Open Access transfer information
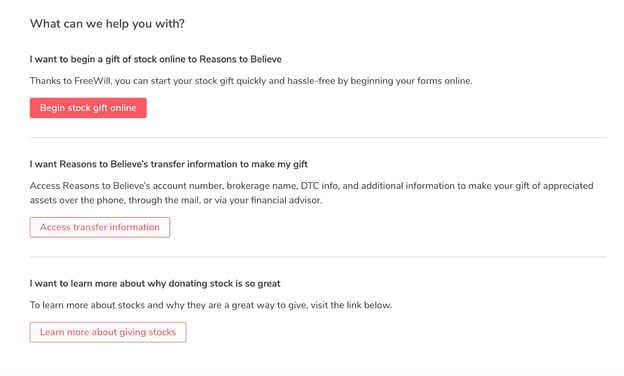Screen dimensions: 624x376 [x=100, y=227]
